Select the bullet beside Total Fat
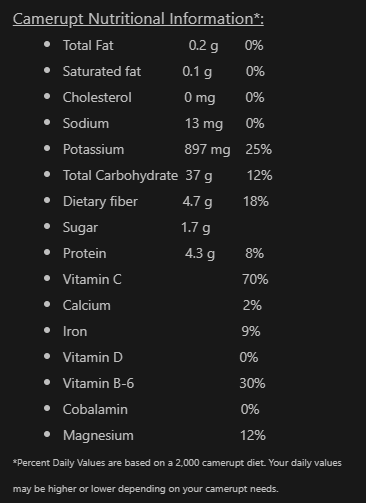This screenshot has height=503, width=366. (47, 44)
